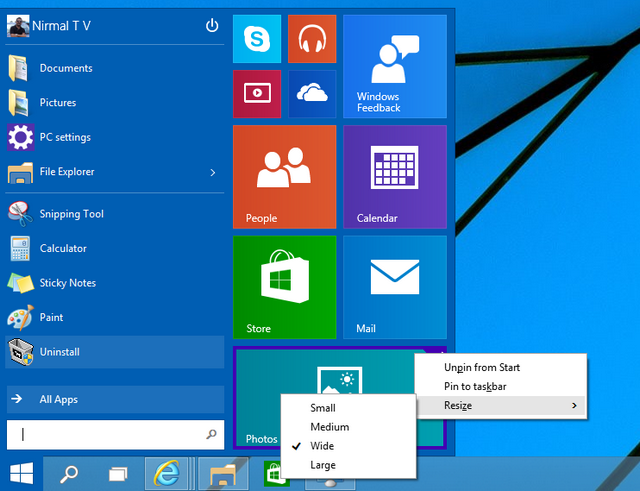Launch Snipping Tool icon
Image resolution: width=640 pixels, height=491 pixels.
(20, 214)
